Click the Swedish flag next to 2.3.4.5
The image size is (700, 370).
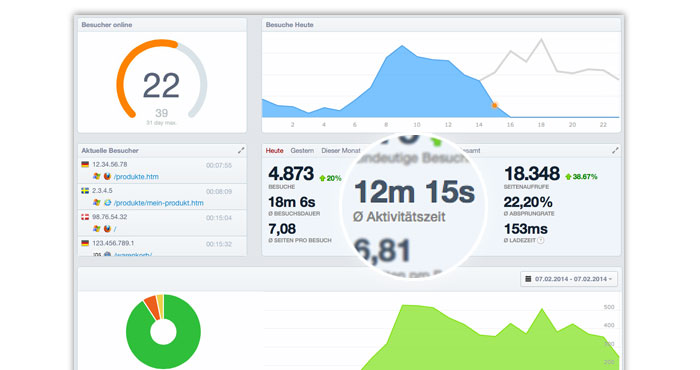click(x=85, y=191)
